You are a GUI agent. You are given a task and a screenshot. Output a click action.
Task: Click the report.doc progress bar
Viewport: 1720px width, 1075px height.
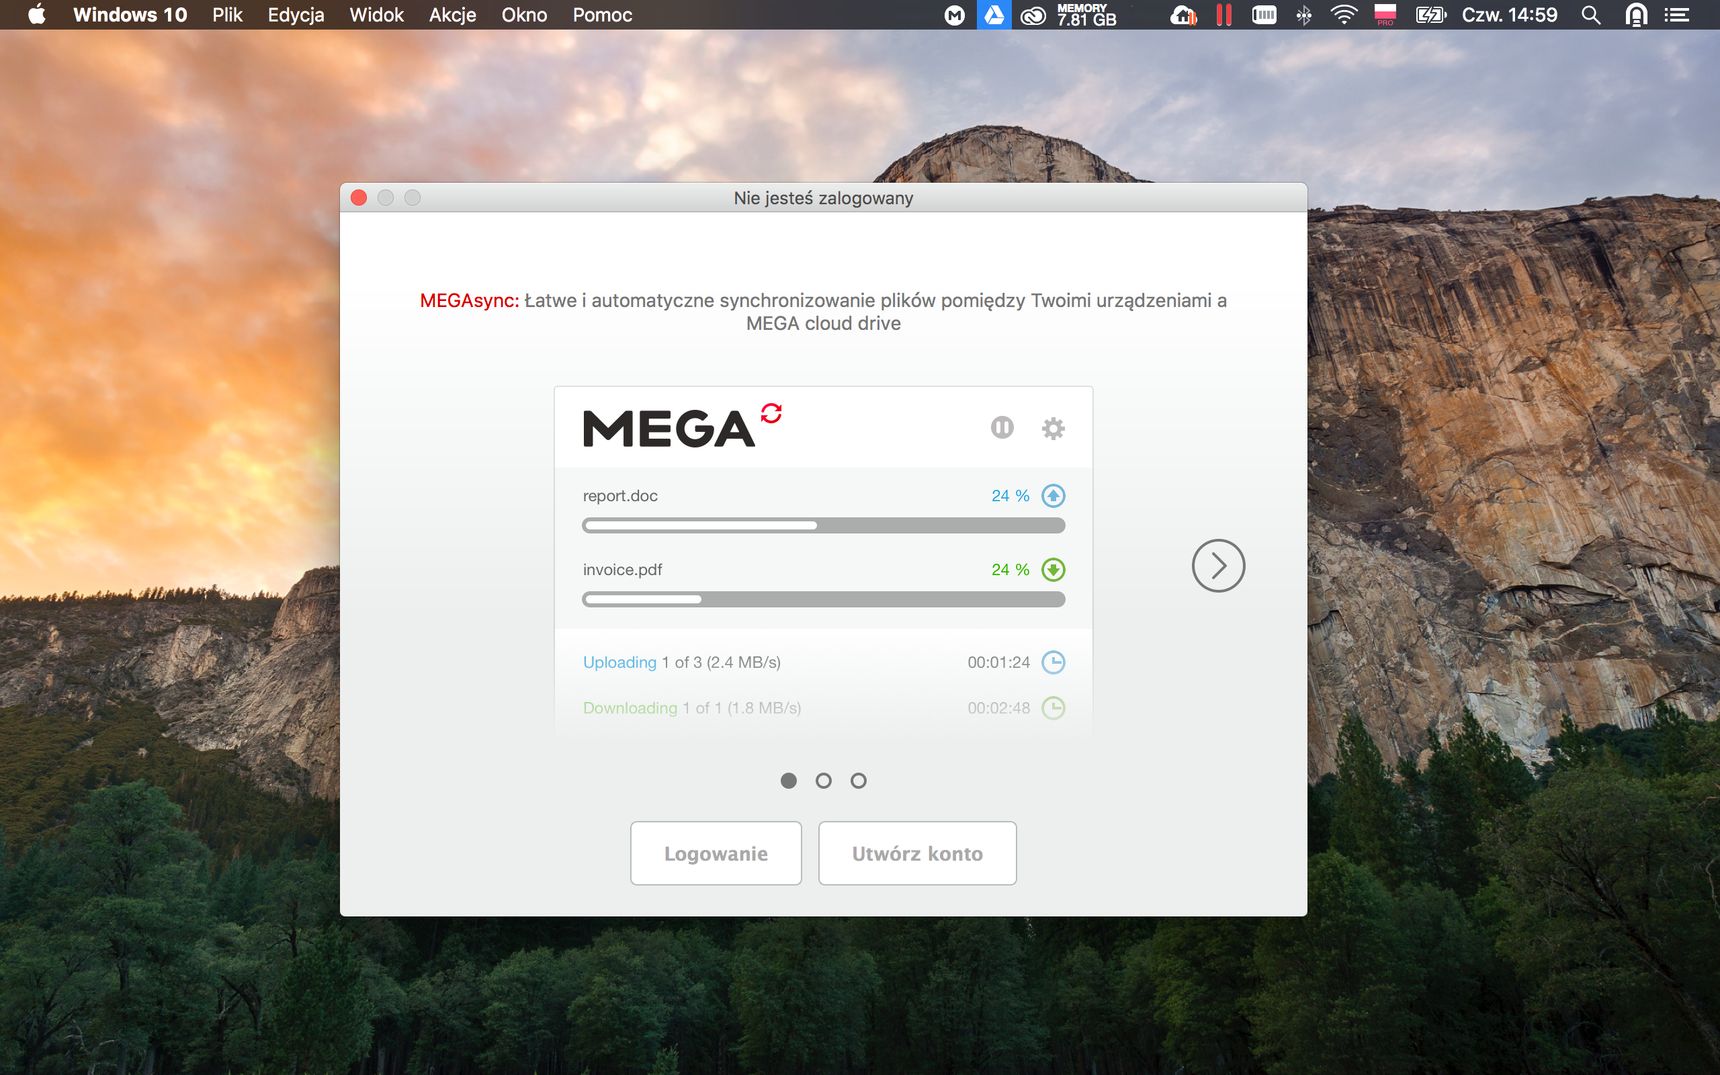[x=824, y=525]
